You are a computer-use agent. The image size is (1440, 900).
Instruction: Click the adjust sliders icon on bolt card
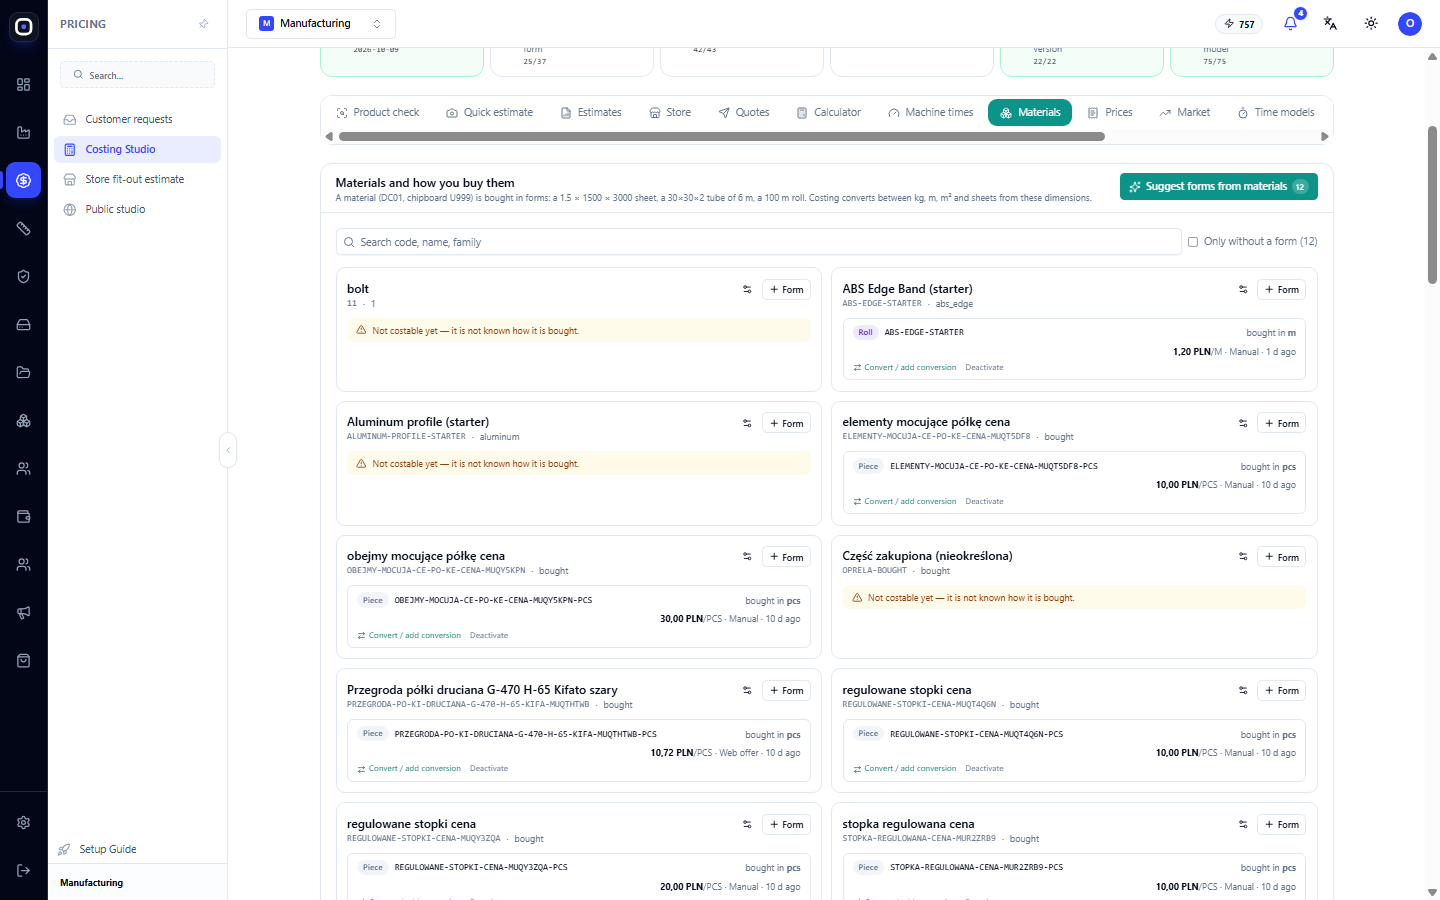(x=747, y=290)
